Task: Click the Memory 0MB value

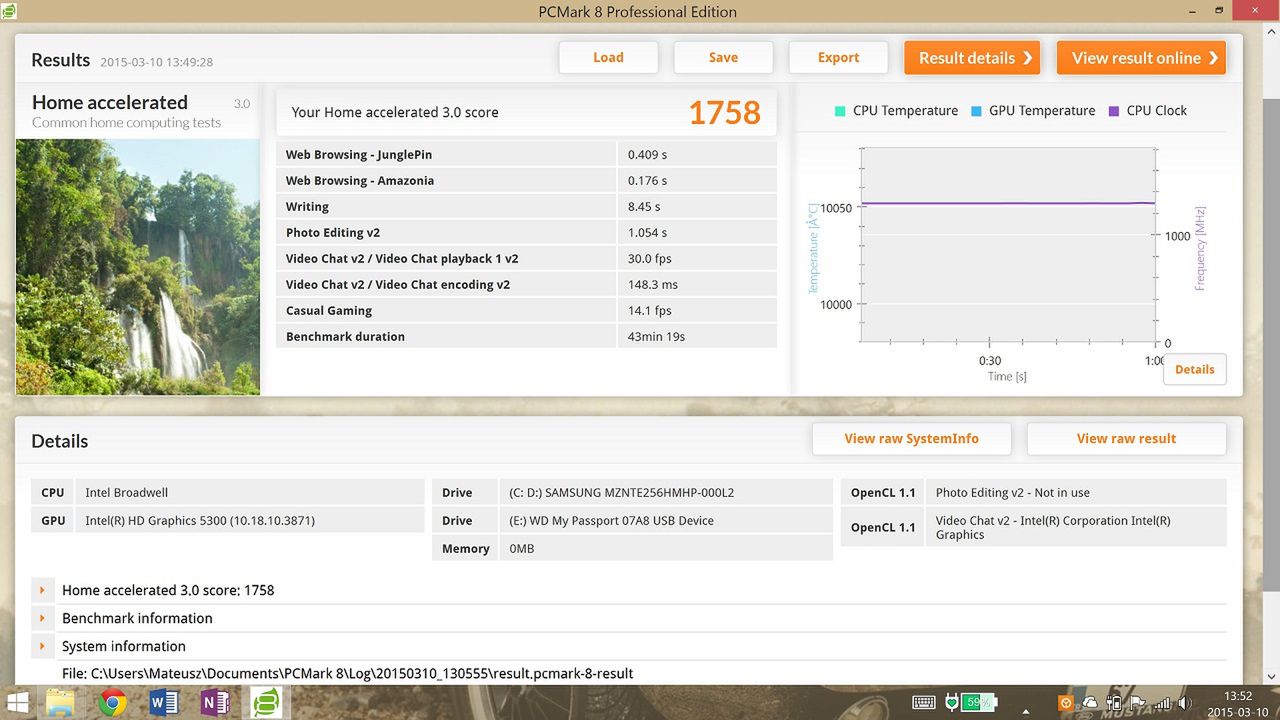Action: click(522, 548)
